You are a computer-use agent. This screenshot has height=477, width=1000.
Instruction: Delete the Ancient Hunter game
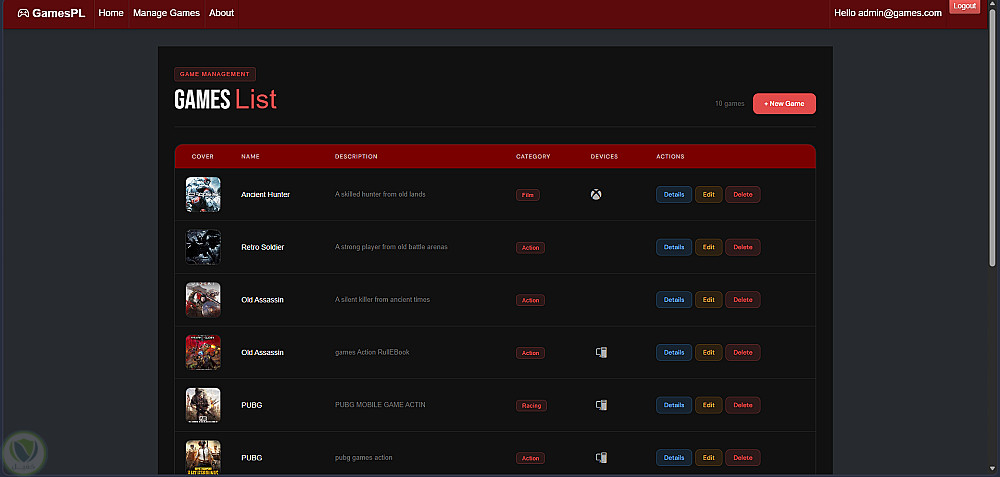742,194
